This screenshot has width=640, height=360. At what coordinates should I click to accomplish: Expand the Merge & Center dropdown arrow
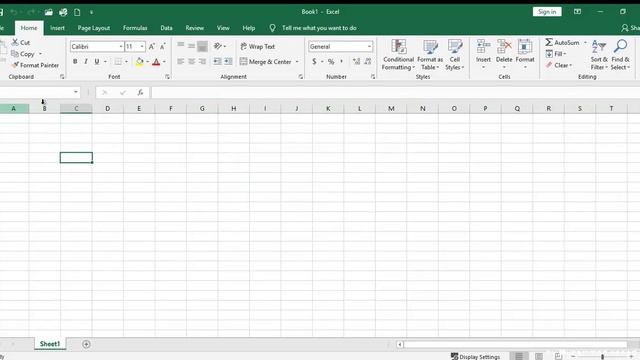[x=297, y=62]
